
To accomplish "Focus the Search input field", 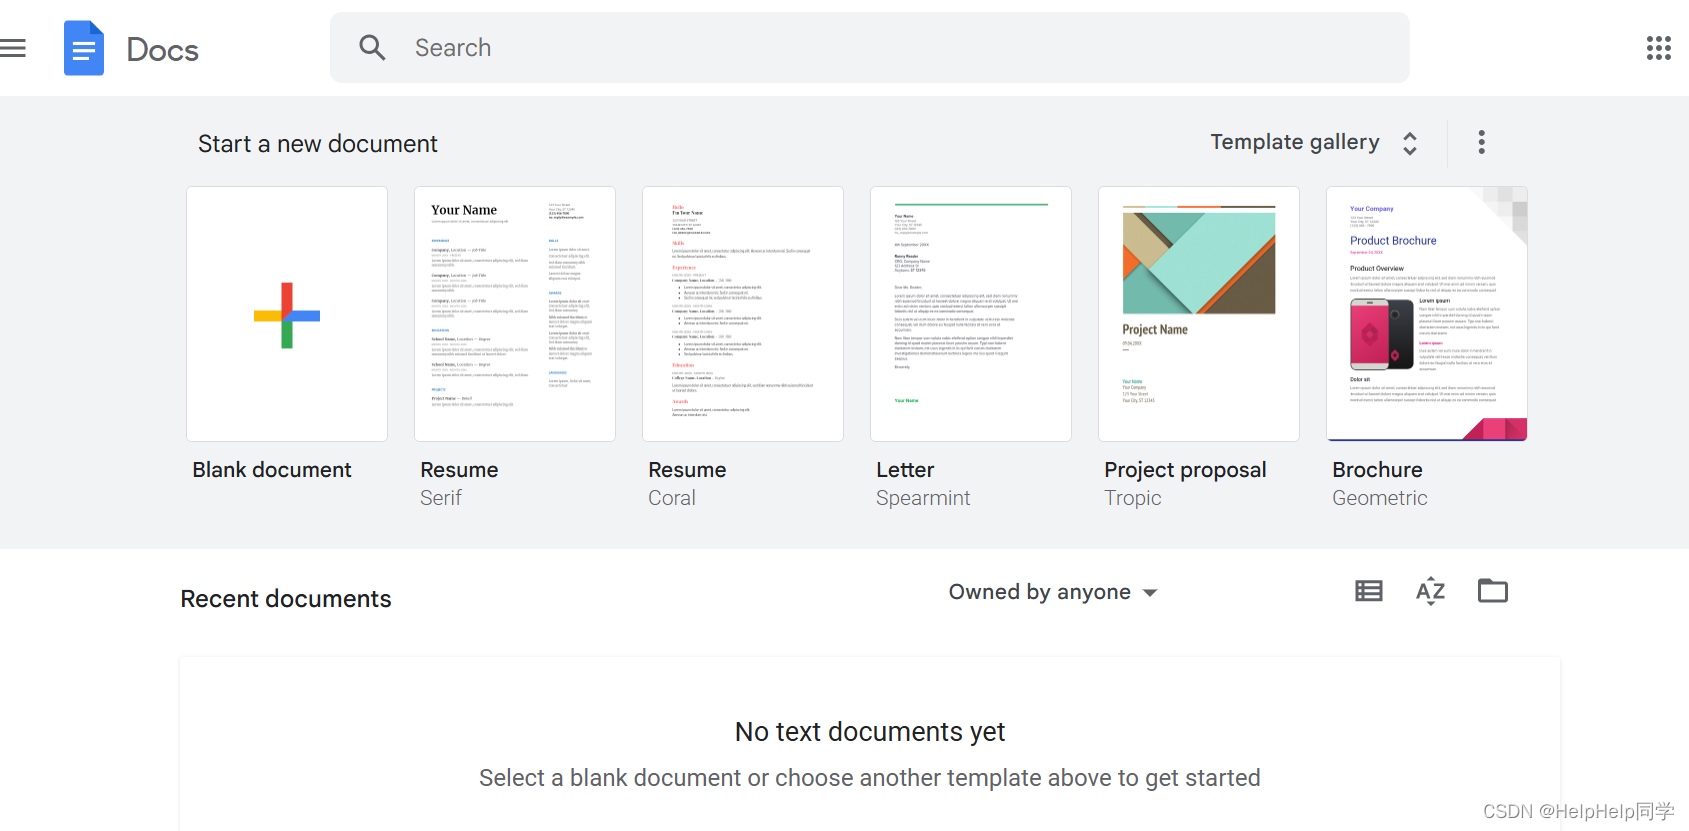I will tap(869, 48).
